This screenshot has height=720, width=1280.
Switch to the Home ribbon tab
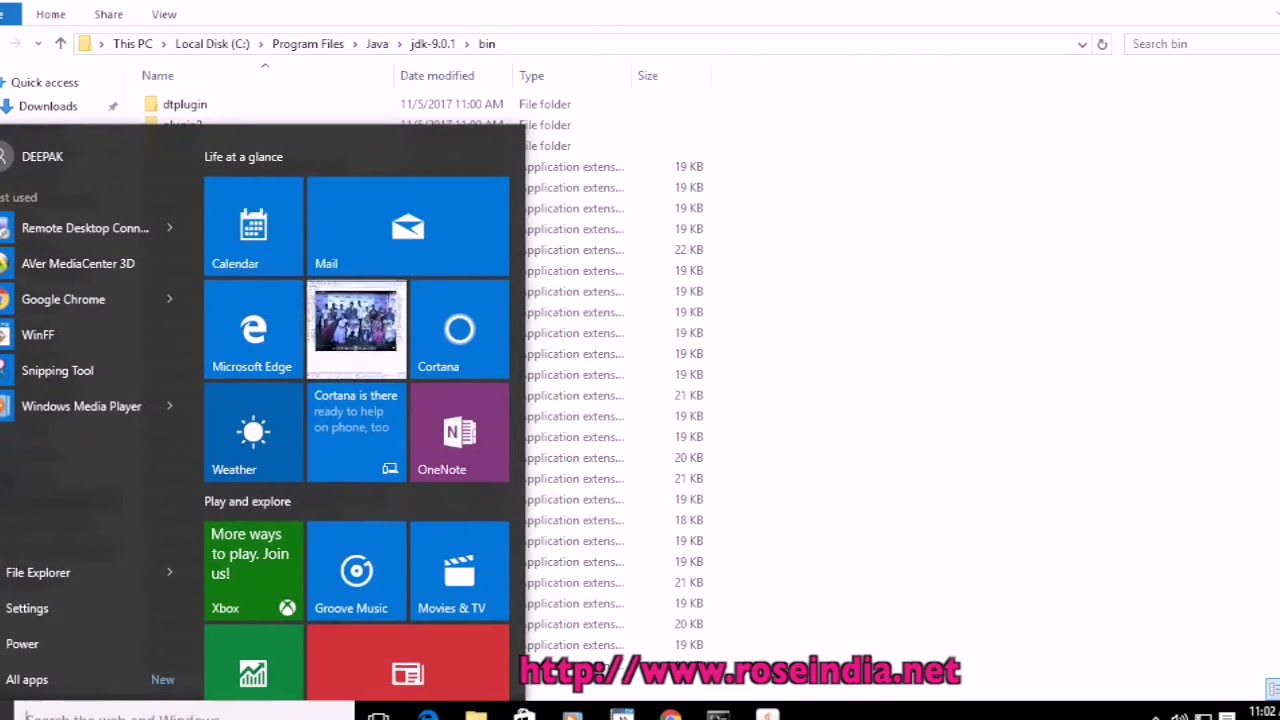(x=50, y=14)
